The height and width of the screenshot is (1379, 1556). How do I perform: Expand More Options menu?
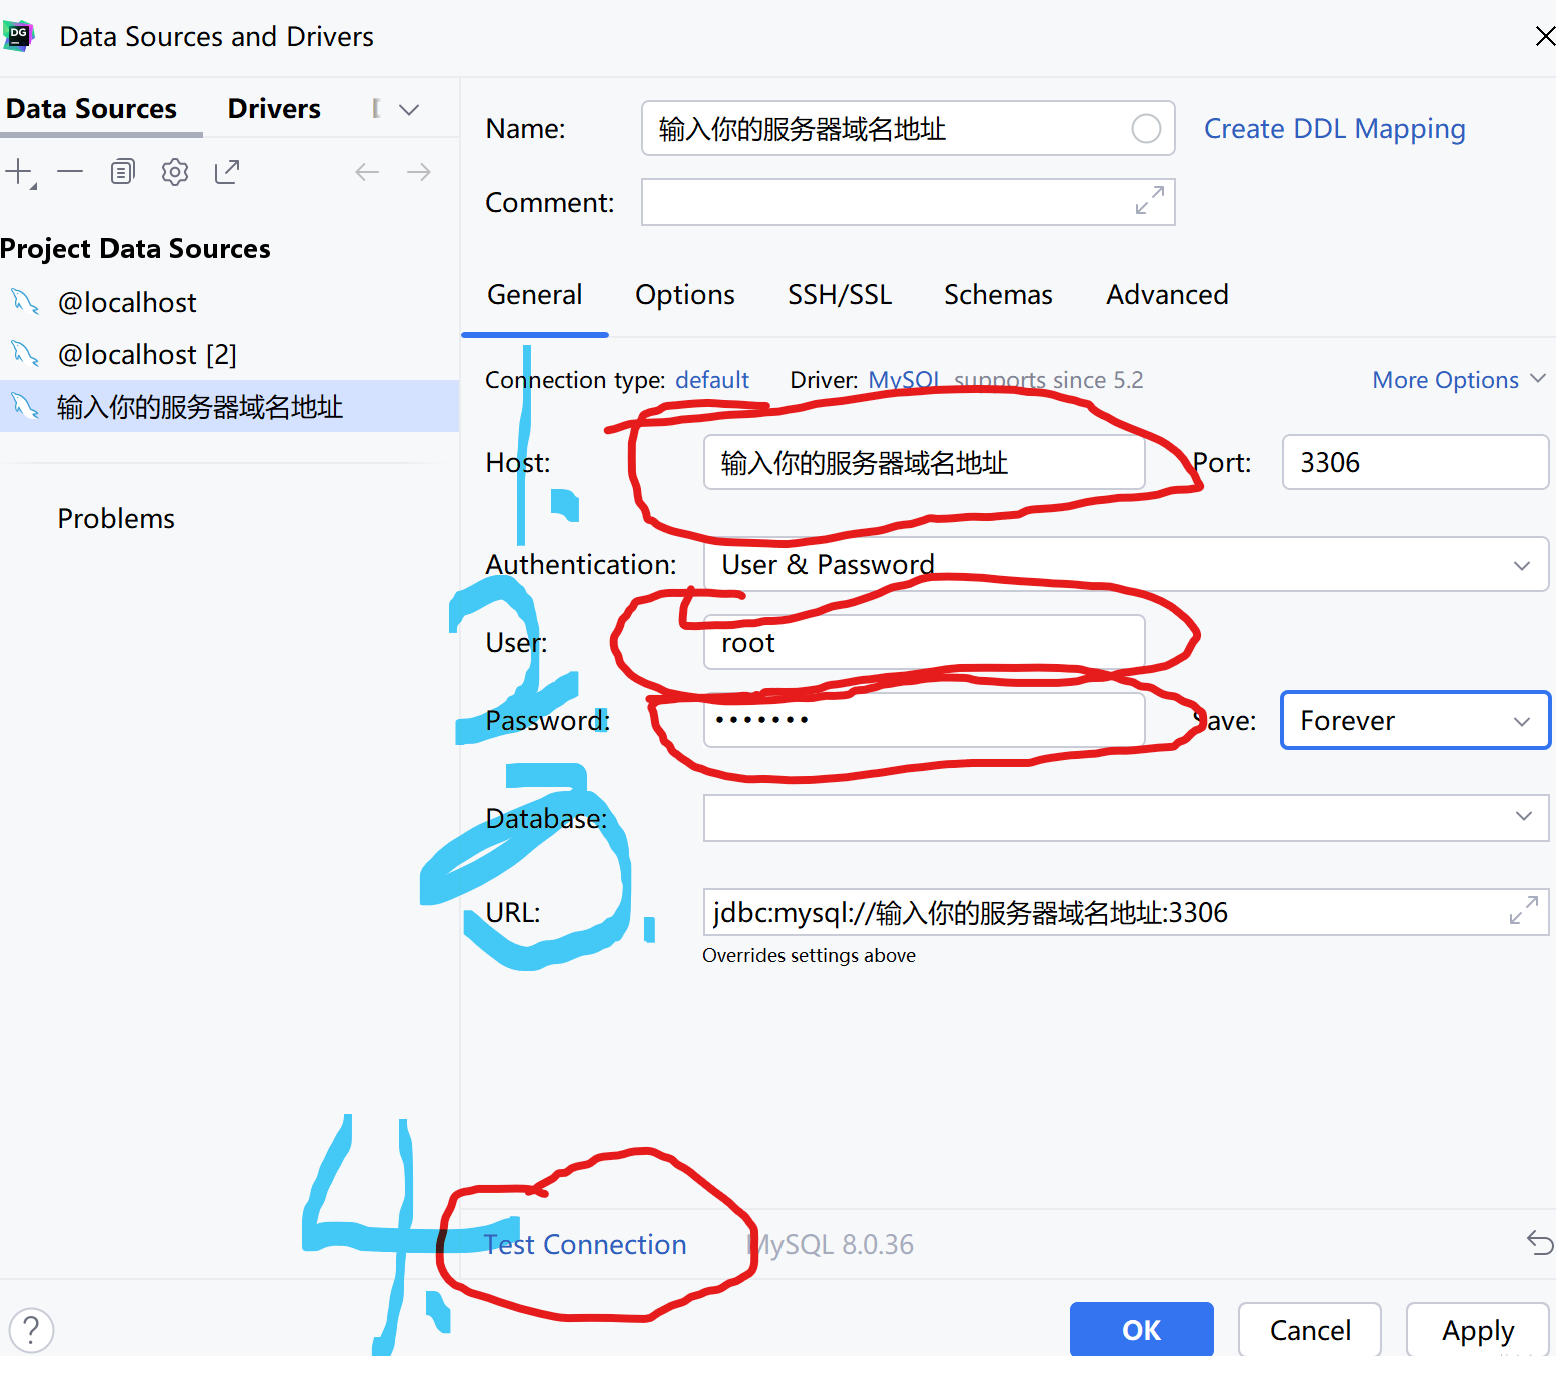(x=1459, y=380)
